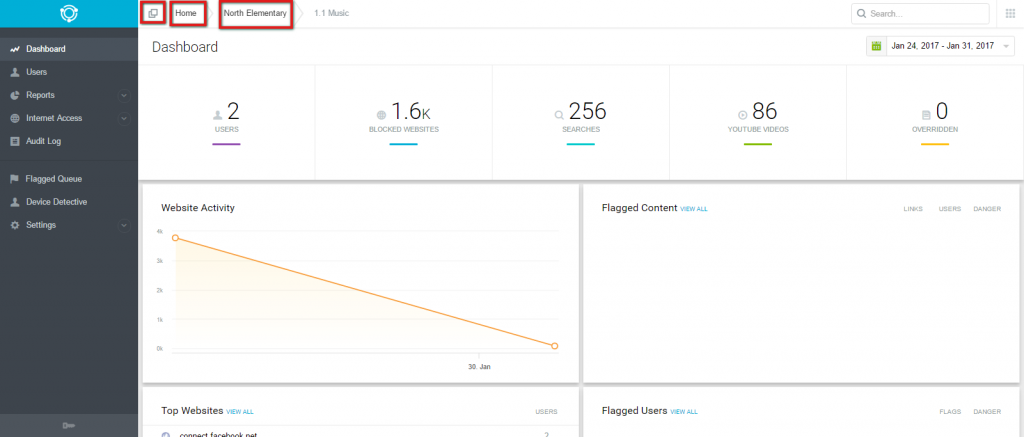Click the Users stat card label
Viewport: 1024px width, 437px height.
tap(227, 129)
